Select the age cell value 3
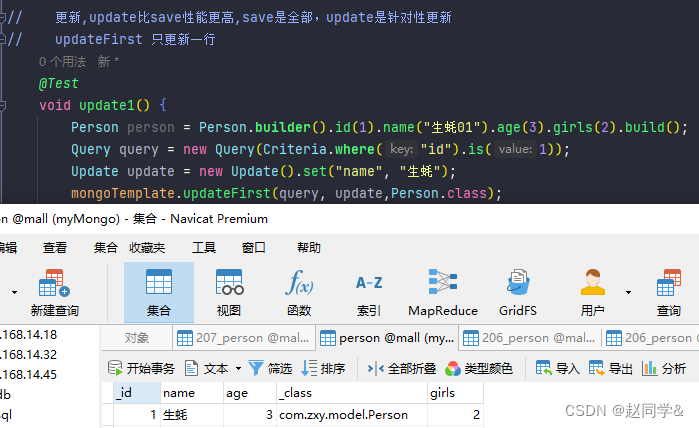699x428 pixels. 250,415
